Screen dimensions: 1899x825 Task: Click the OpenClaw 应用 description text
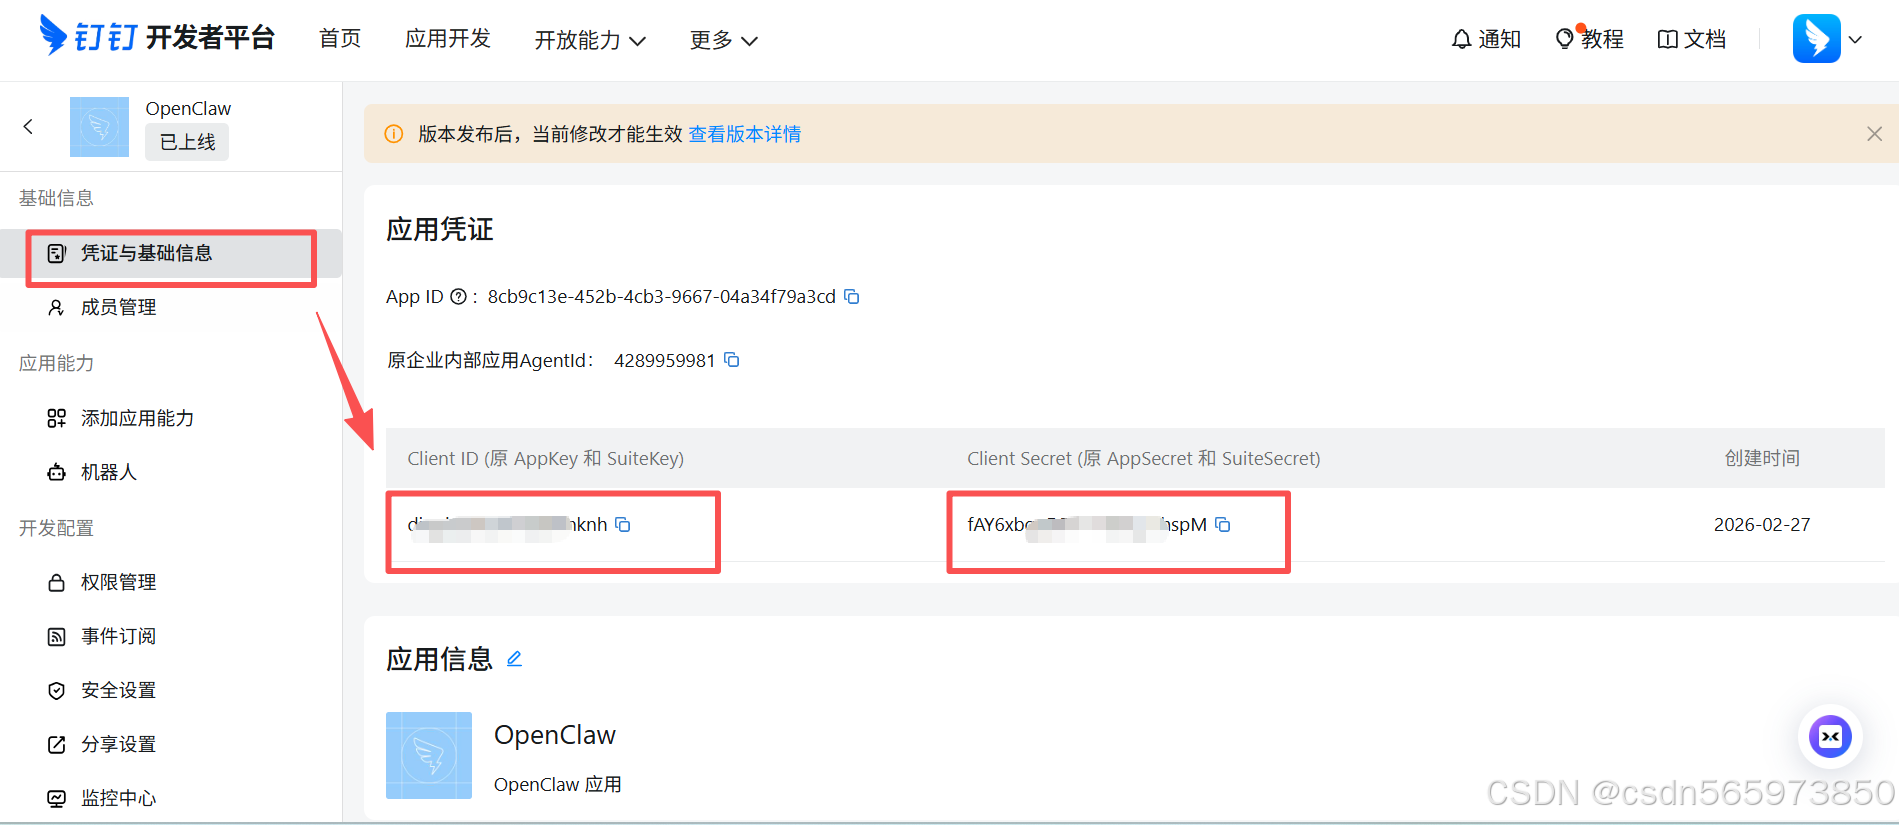(x=558, y=785)
